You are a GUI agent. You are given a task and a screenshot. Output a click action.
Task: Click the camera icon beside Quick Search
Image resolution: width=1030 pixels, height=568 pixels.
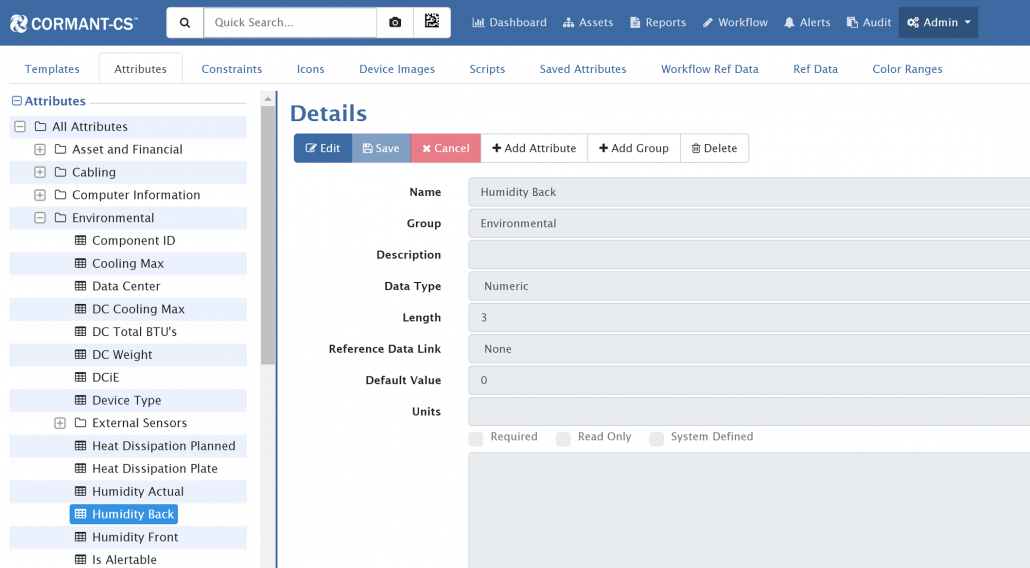[395, 22]
